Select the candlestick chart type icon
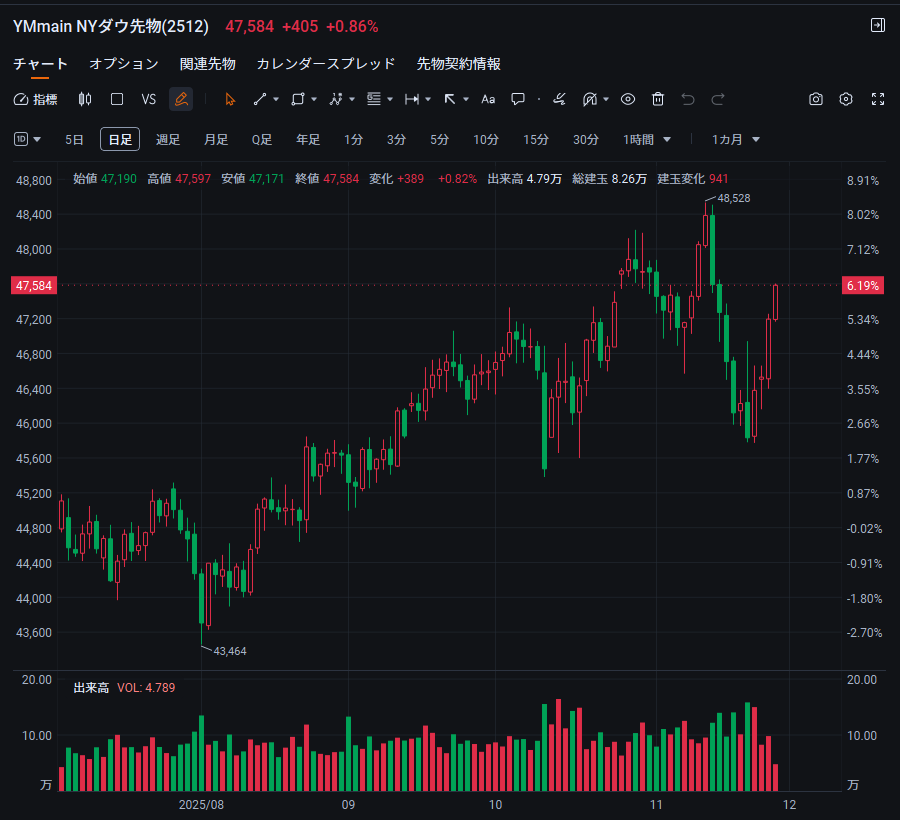 pos(85,99)
